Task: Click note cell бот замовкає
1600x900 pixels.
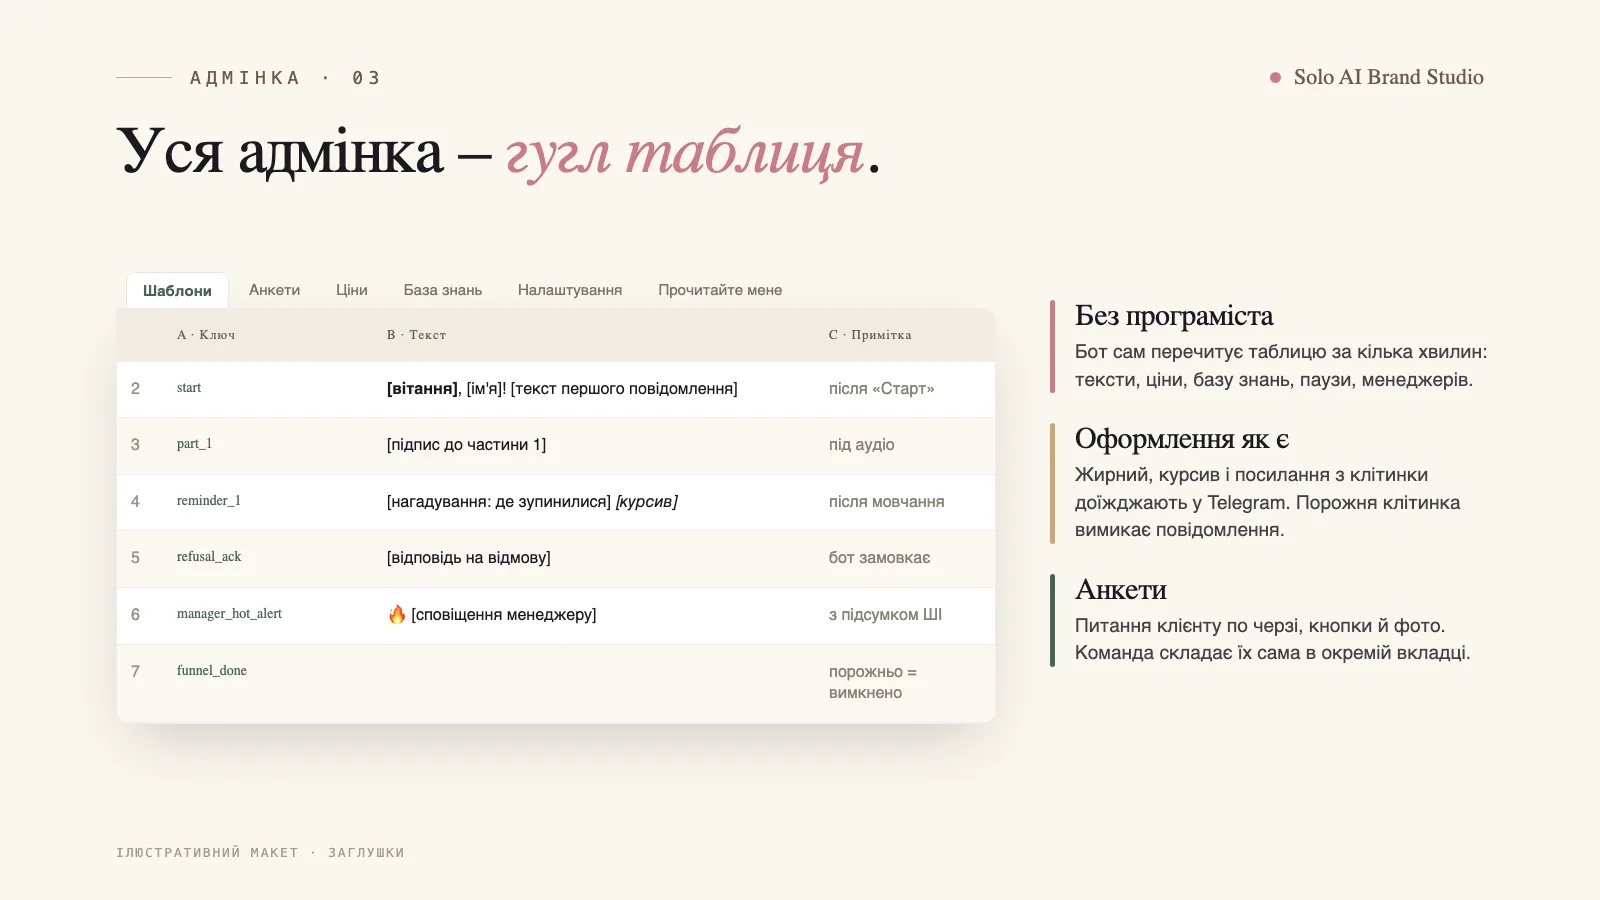Action: pyautogui.click(x=879, y=558)
